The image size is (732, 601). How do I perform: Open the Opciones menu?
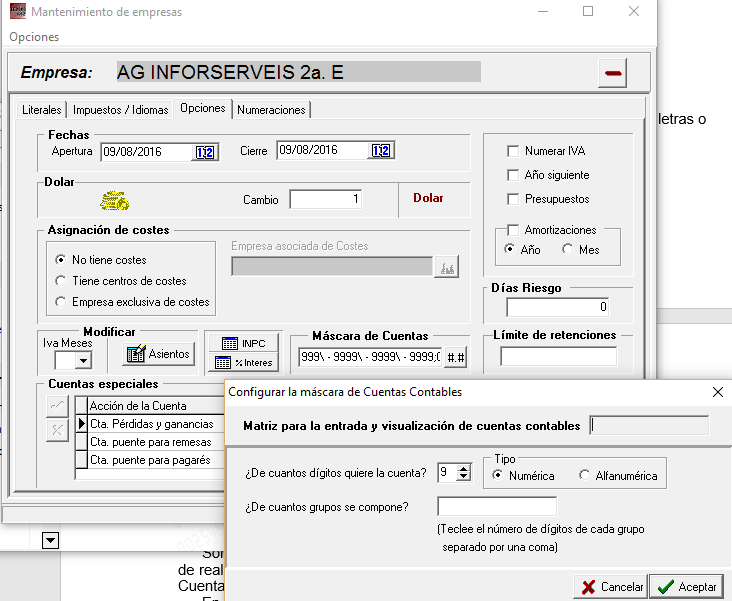[x=34, y=37]
